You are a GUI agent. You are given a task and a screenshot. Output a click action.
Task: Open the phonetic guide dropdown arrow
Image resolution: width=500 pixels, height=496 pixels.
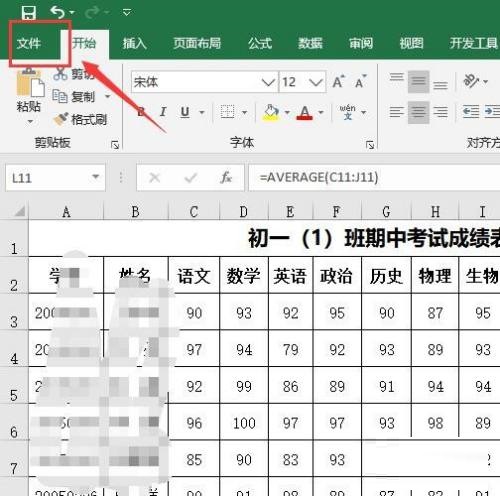[x=364, y=113]
